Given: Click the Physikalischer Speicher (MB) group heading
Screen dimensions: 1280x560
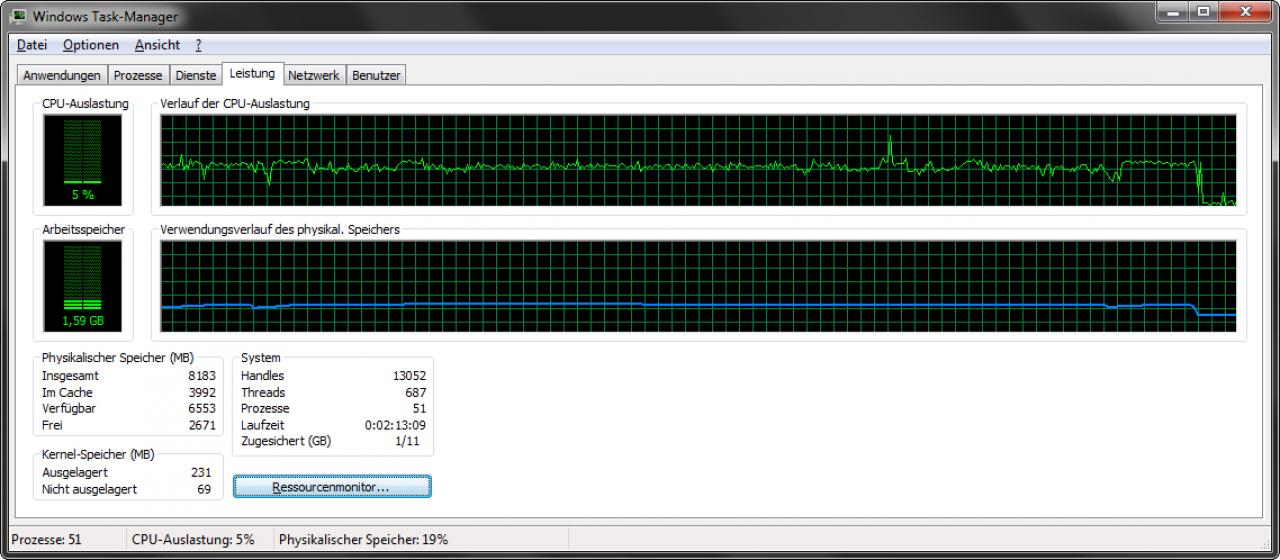Looking at the screenshot, I should (118, 357).
